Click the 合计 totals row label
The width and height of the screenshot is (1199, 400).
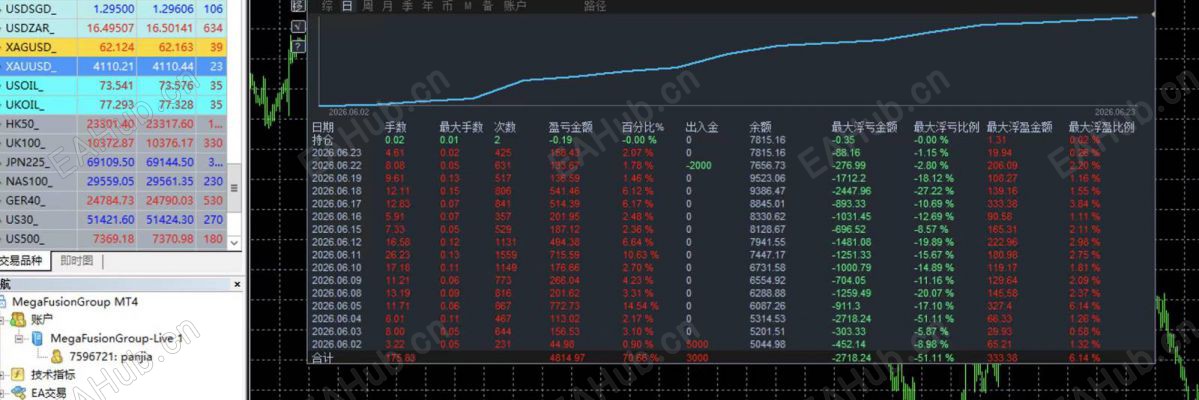click(x=323, y=357)
